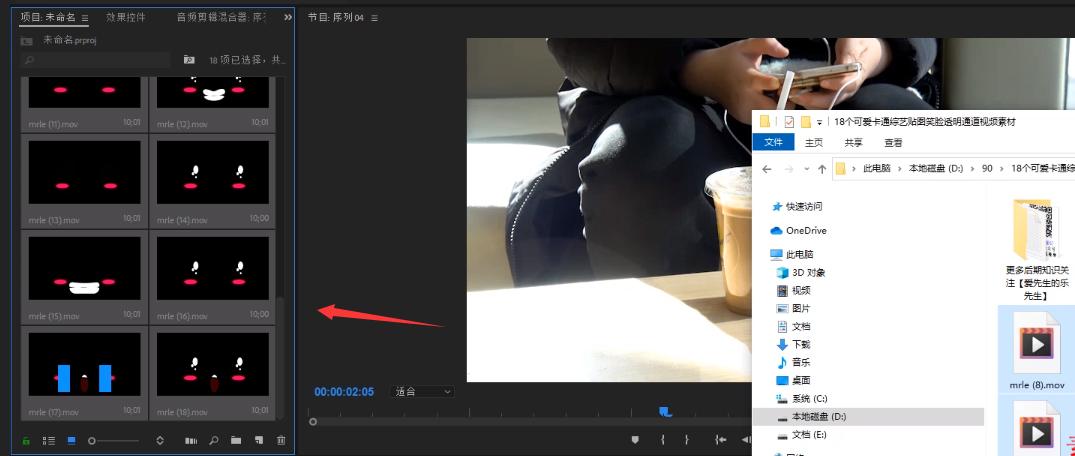
Task: Select the mrle (18).mov thumbnail
Action: [x=213, y=364]
